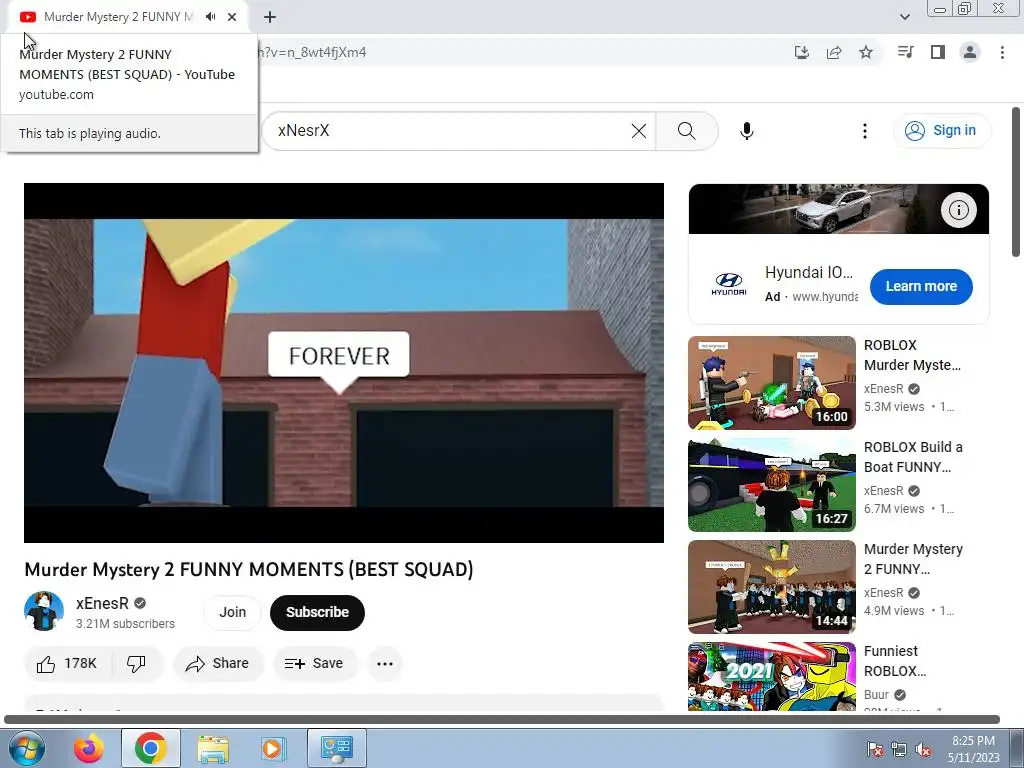Click the horizontal page scrollbar

[502, 720]
